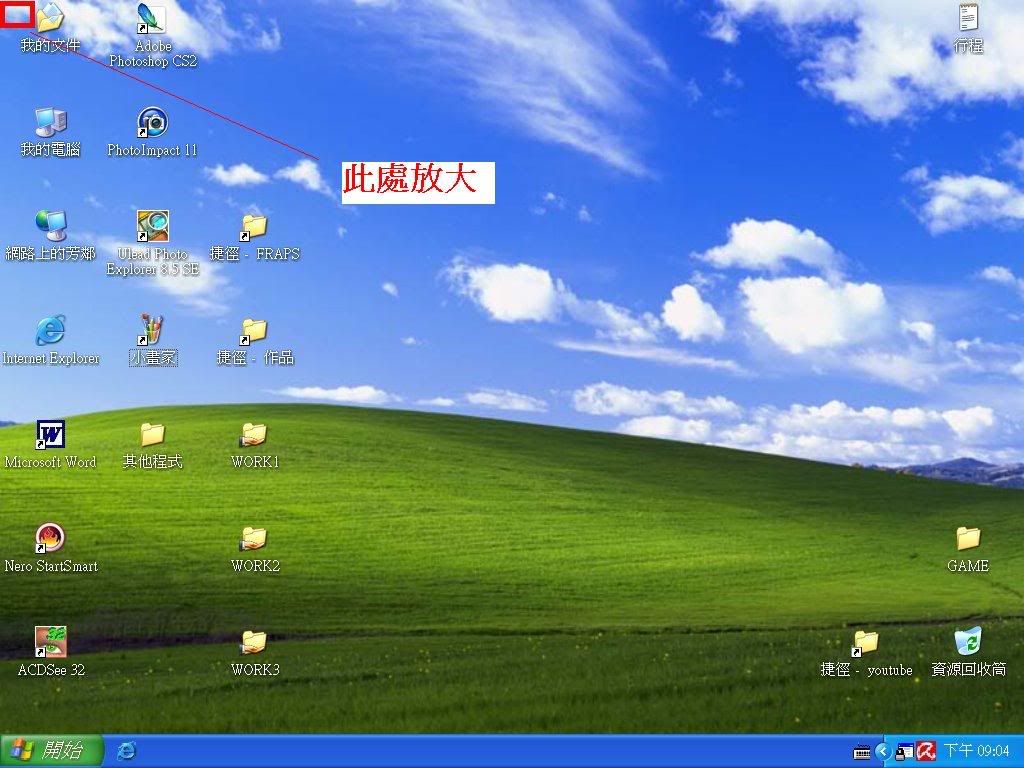
Task: Click the 資源回收筒 Recycle Bin icon
Action: click(x=968, y=642)
